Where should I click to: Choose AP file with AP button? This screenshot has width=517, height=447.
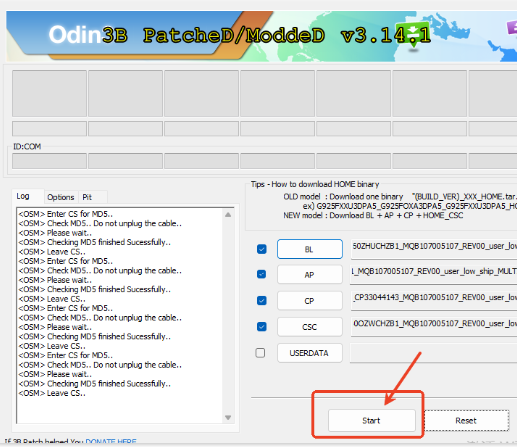pos(310,275)
